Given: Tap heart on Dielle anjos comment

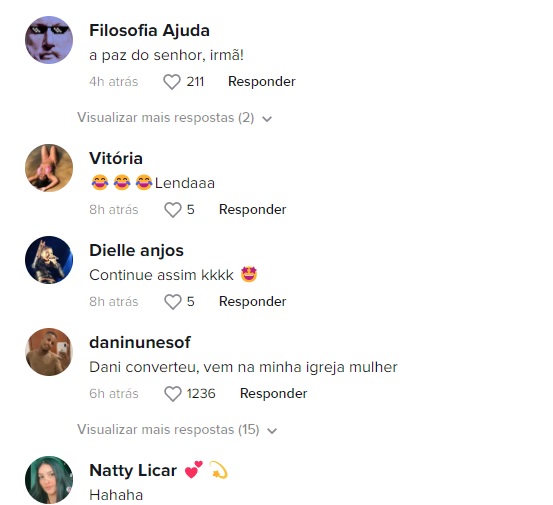Looking at the screenshot, I should click(x=173, y=302).
